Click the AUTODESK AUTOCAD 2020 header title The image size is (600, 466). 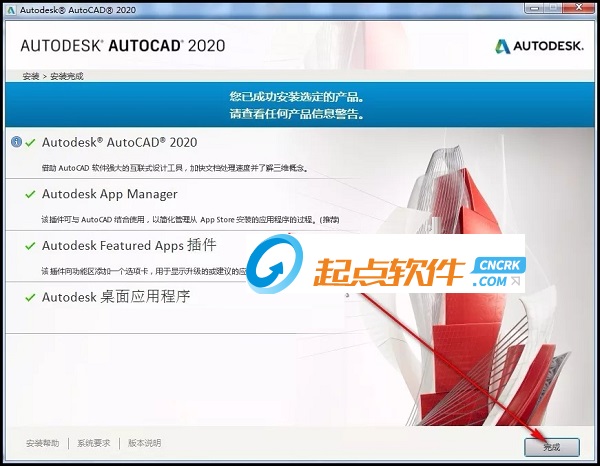[123, 46]
